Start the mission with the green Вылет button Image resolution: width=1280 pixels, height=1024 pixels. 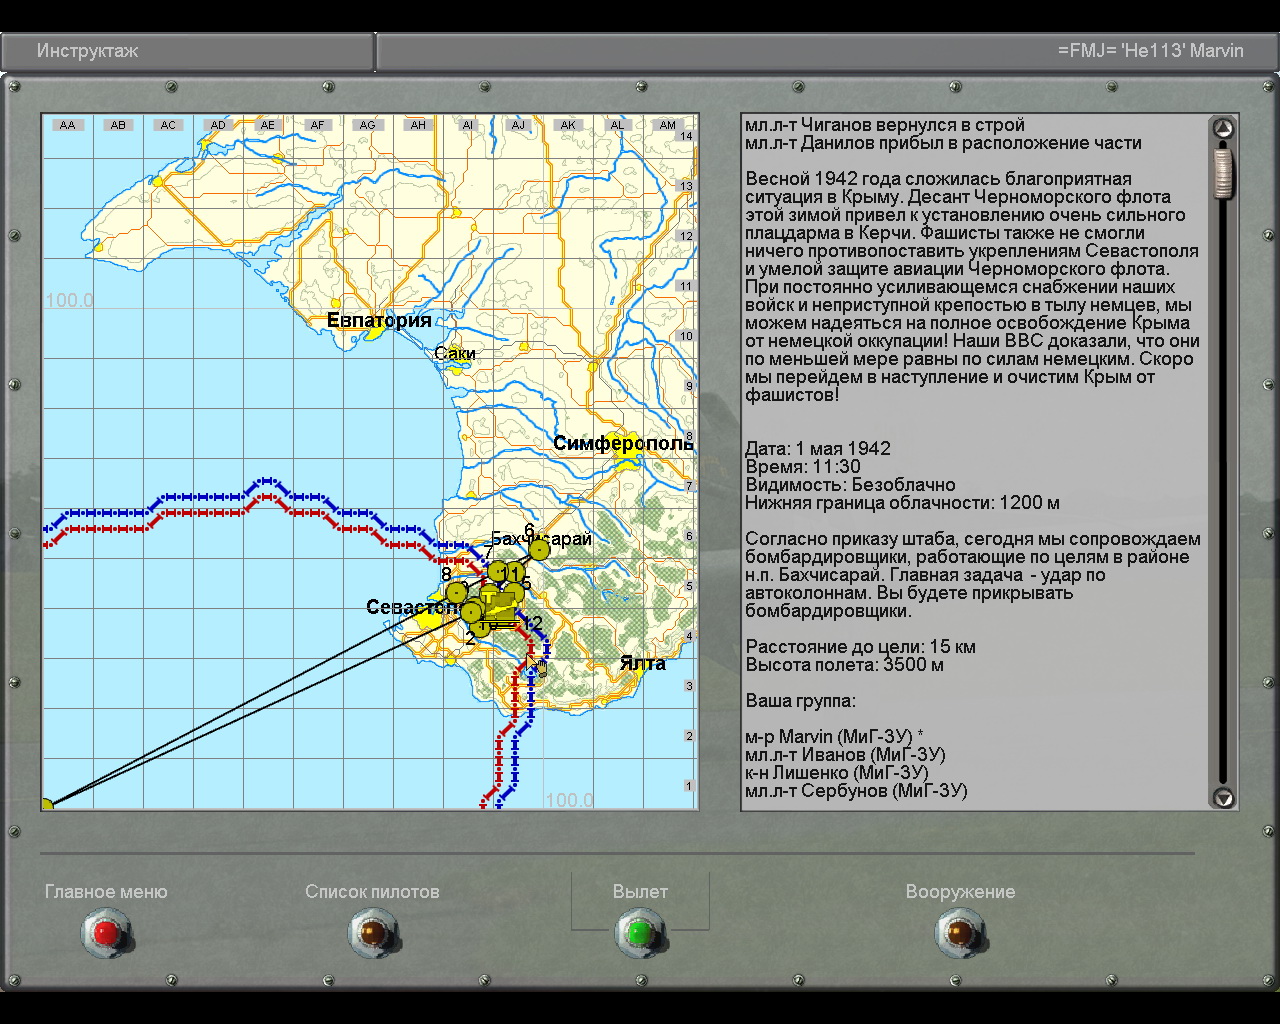point(640,933)
